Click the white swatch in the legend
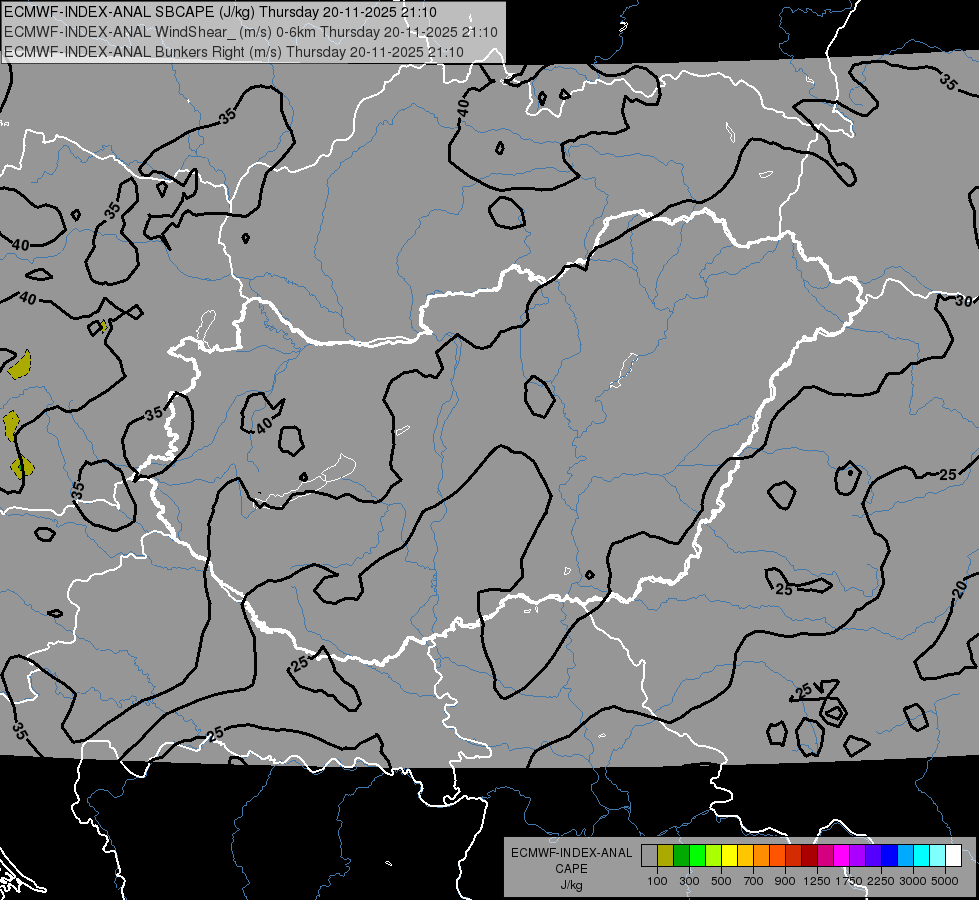 pyautogui.click(x=953, y=856)
